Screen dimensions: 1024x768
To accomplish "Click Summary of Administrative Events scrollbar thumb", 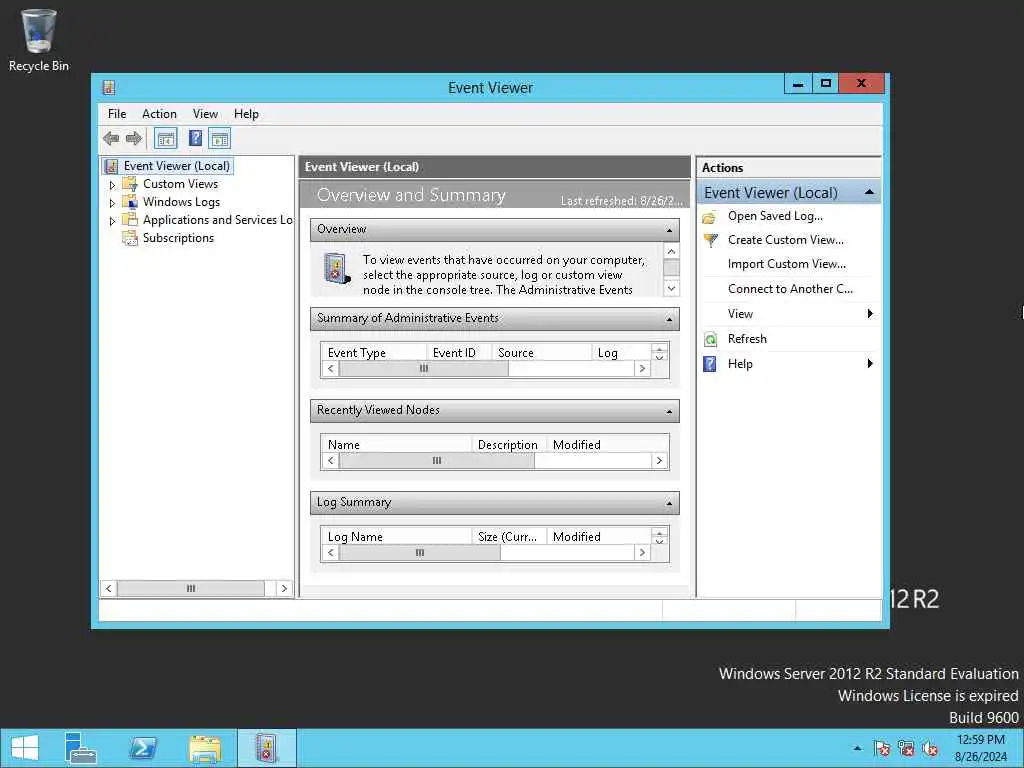I will 423,369.
